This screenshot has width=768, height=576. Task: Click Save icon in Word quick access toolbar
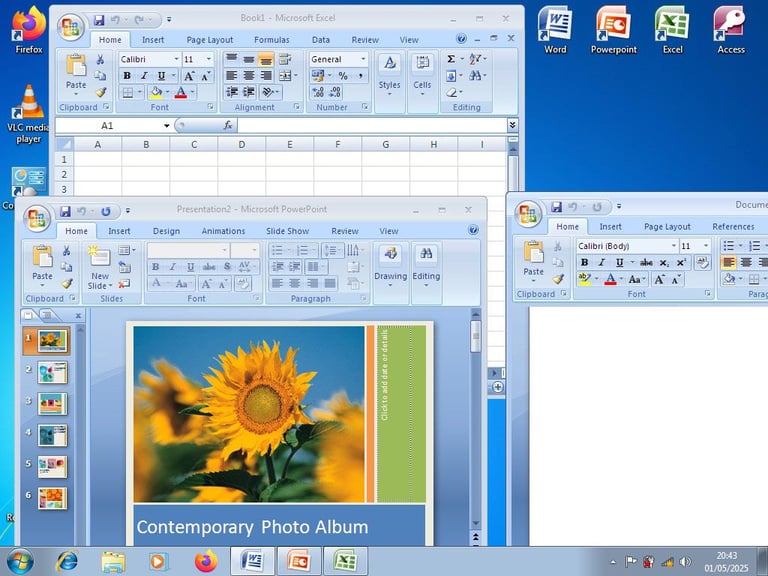coord(556,207)
